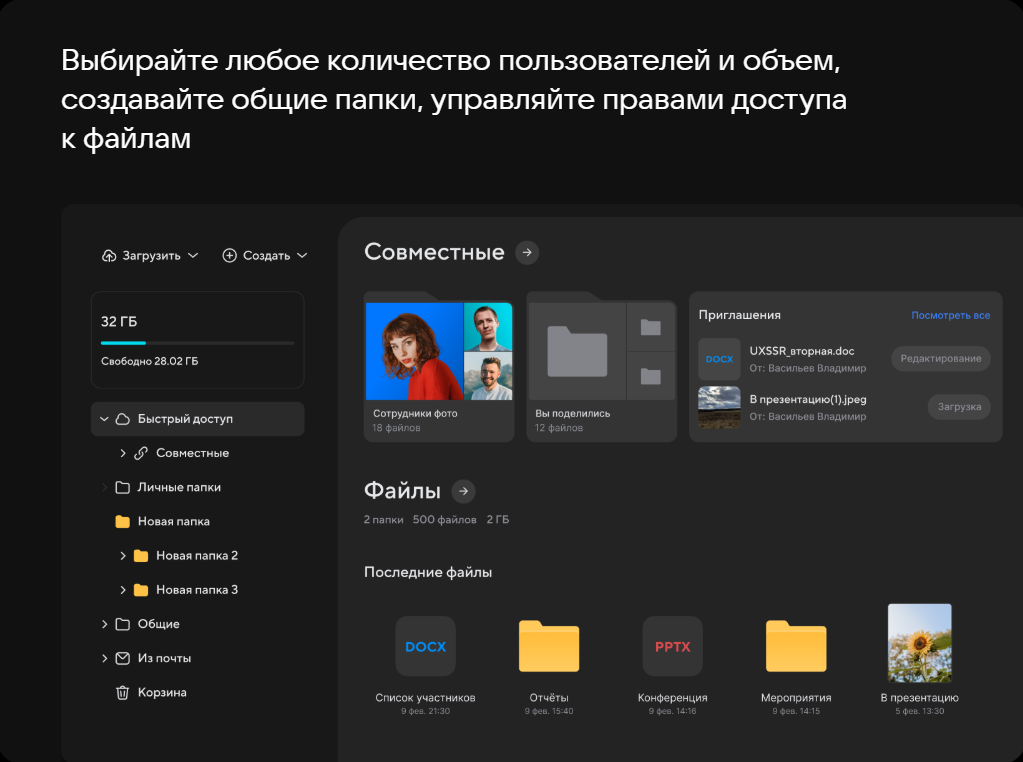Open the Загрузить dropdown arrow
The height and width of the screenshot is (762, 1023).
pos(193,256)
